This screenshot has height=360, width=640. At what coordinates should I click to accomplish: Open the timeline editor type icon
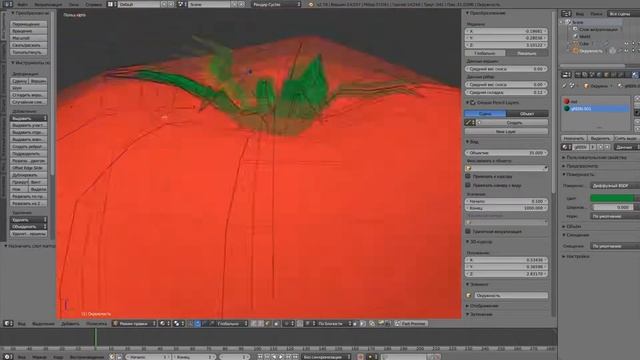tap(8, 357)
